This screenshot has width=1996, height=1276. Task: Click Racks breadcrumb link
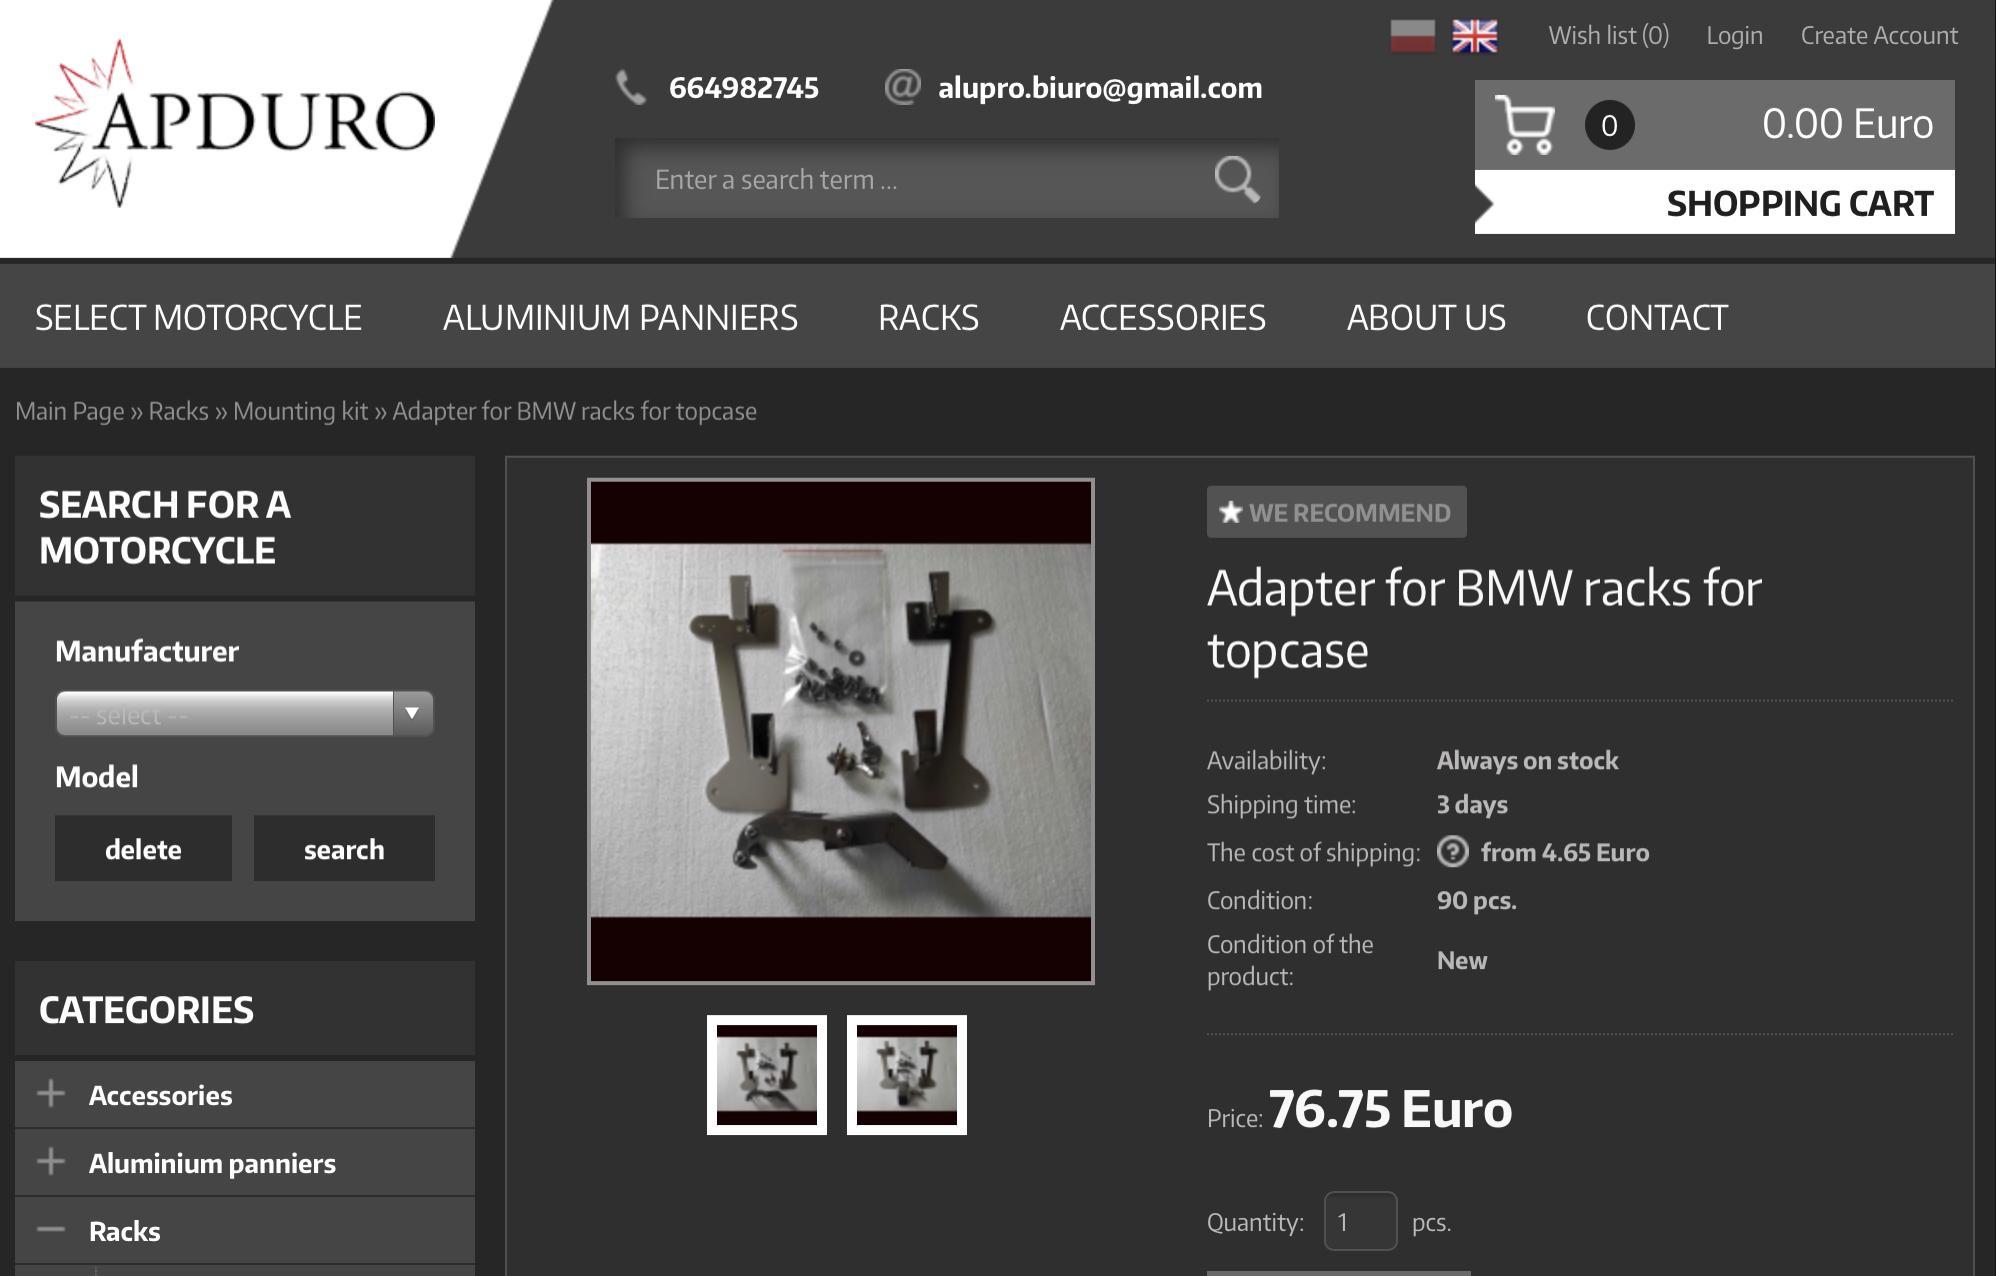click(179, 411)
